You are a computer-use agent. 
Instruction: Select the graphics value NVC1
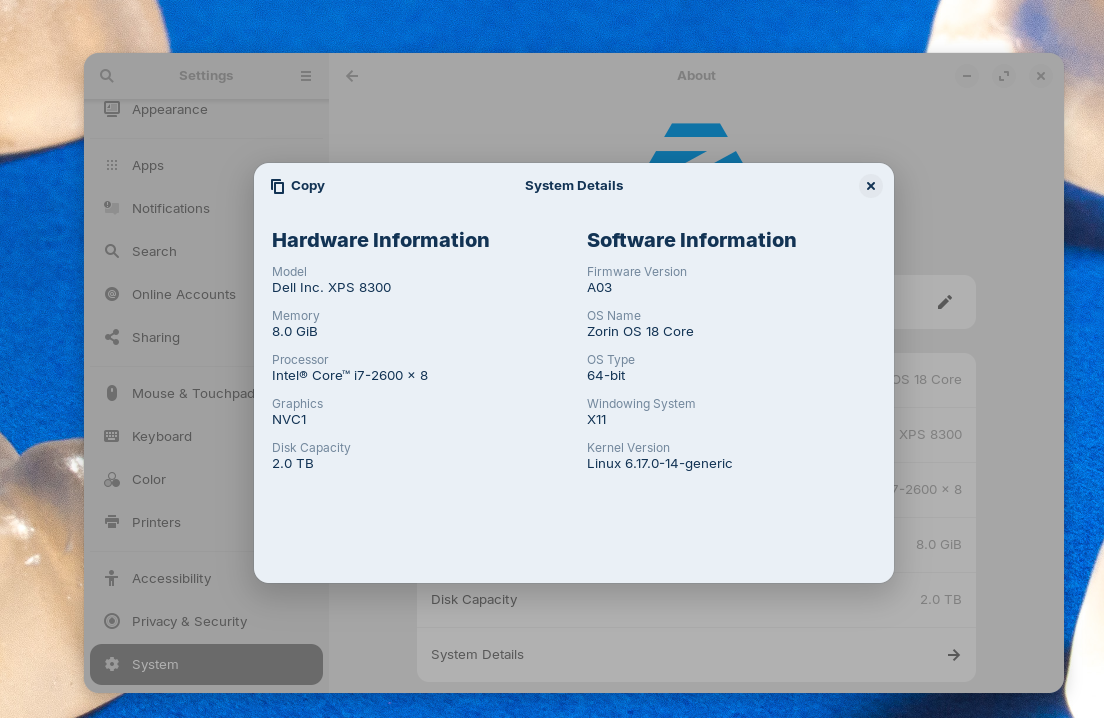tap(289, 420)
